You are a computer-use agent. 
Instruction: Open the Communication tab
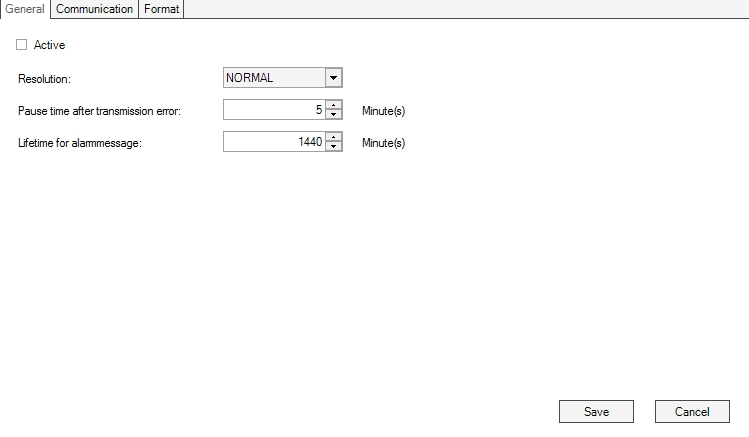(94, 9)
